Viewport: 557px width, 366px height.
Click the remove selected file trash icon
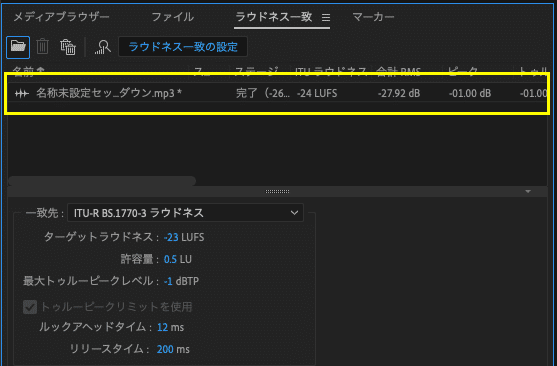click(x=42, y=47)
